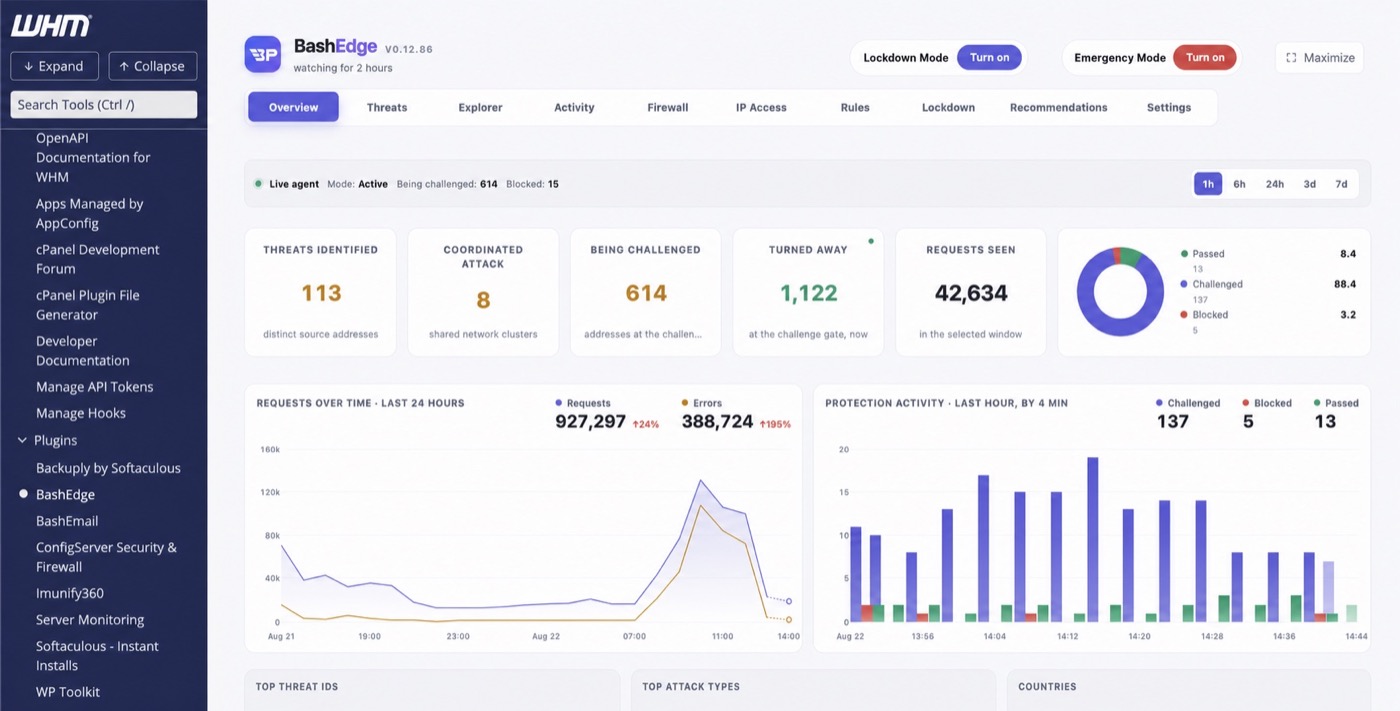Turn on Emergency Mode
Image resolution: width=1400 pixels, height=711 pixels.
(x=1205, y=58)
